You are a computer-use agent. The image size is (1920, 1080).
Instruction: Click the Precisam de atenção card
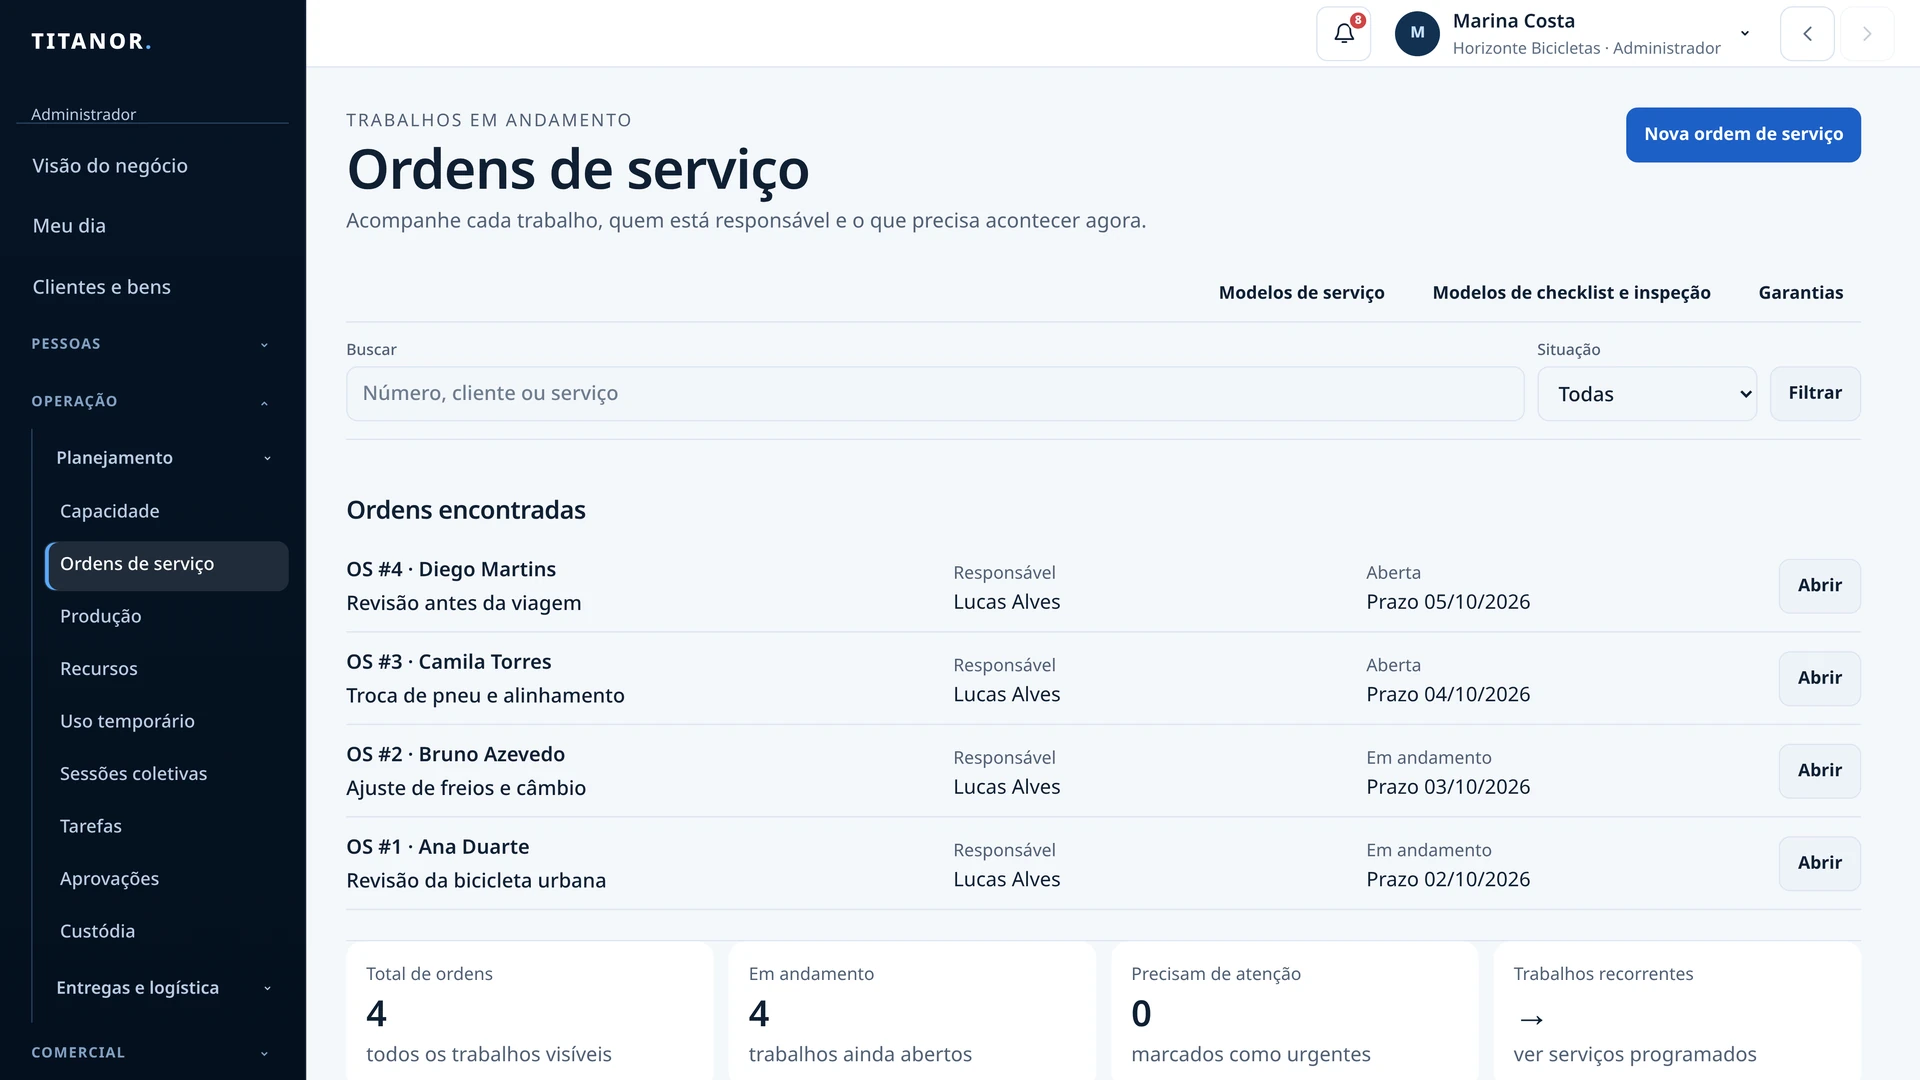1295,1012
